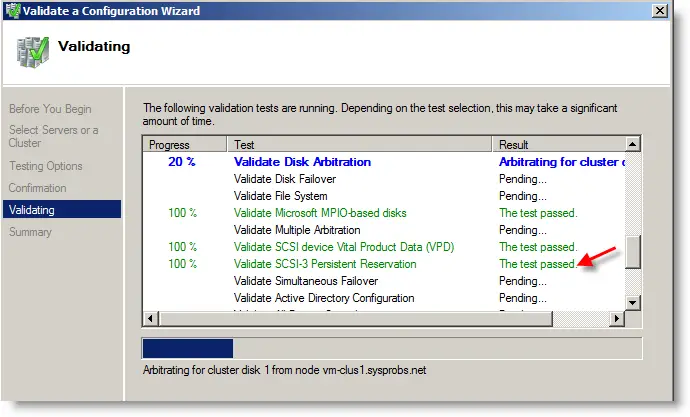Click the overall validation progress bar
This screenshot has width=690, height=417.
[392, 348]
